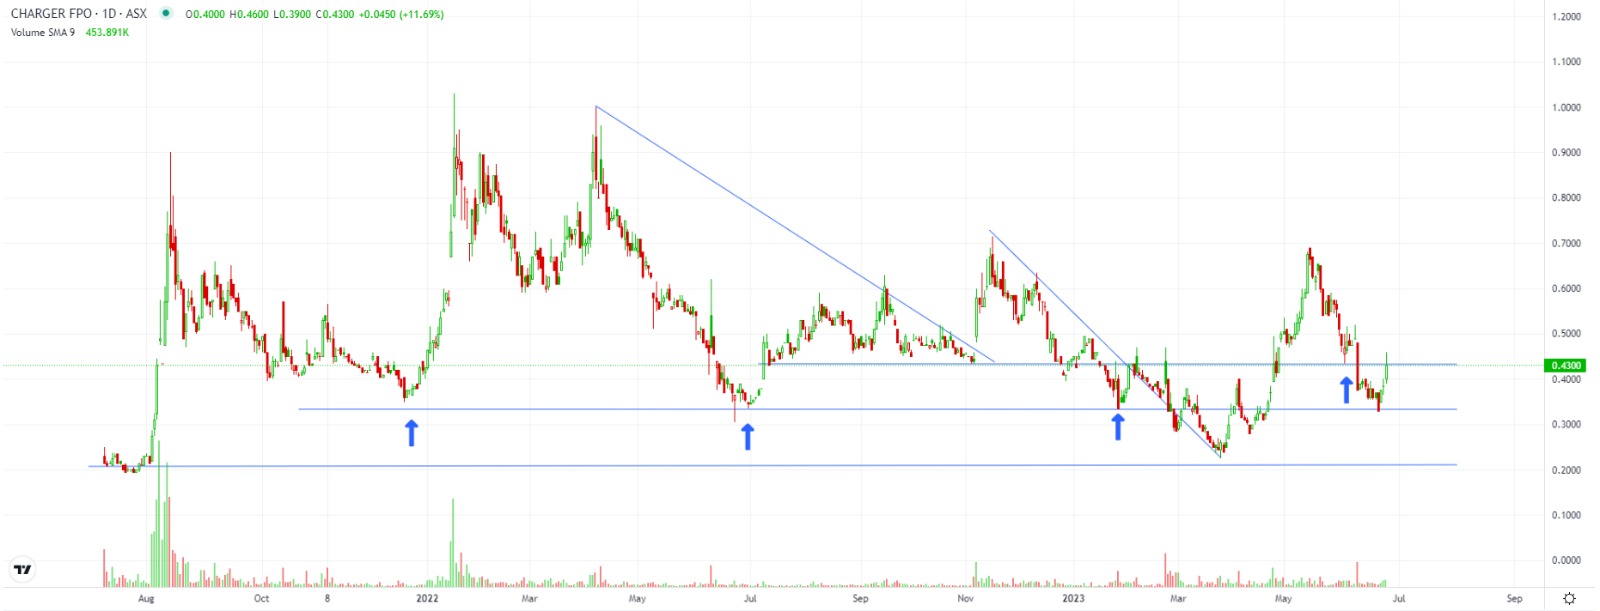Click the +11.69% change value

tap(421, 14)
